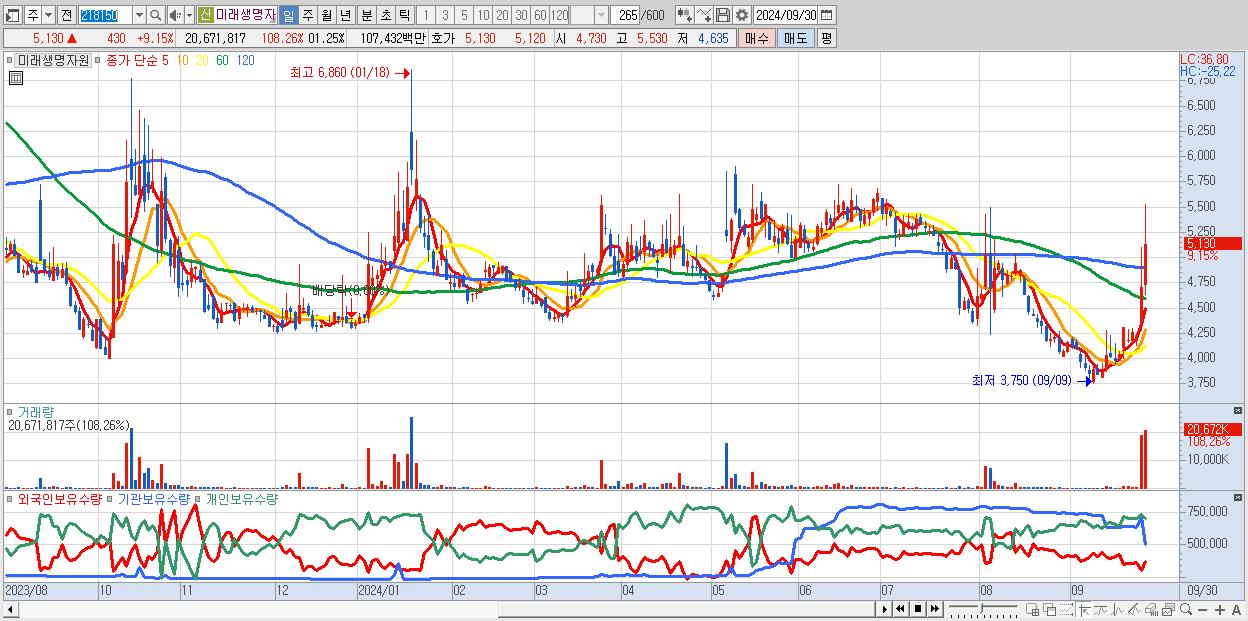
Task: Click the magnifier stock search icon
Action: 156,15
